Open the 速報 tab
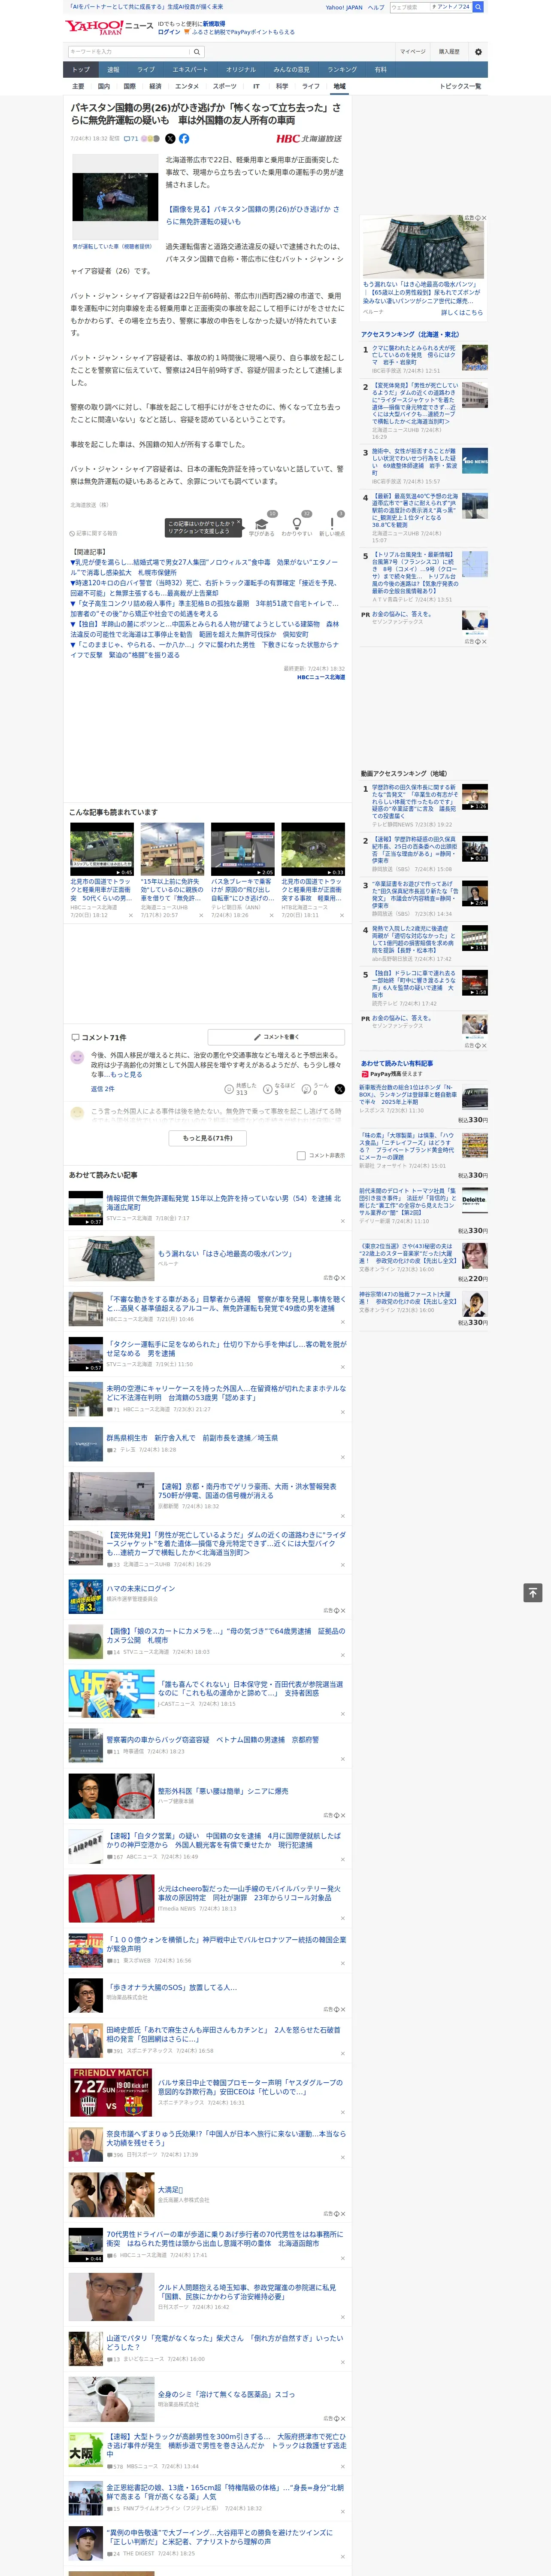551x2576 pixels. click(x=113, y=70)
